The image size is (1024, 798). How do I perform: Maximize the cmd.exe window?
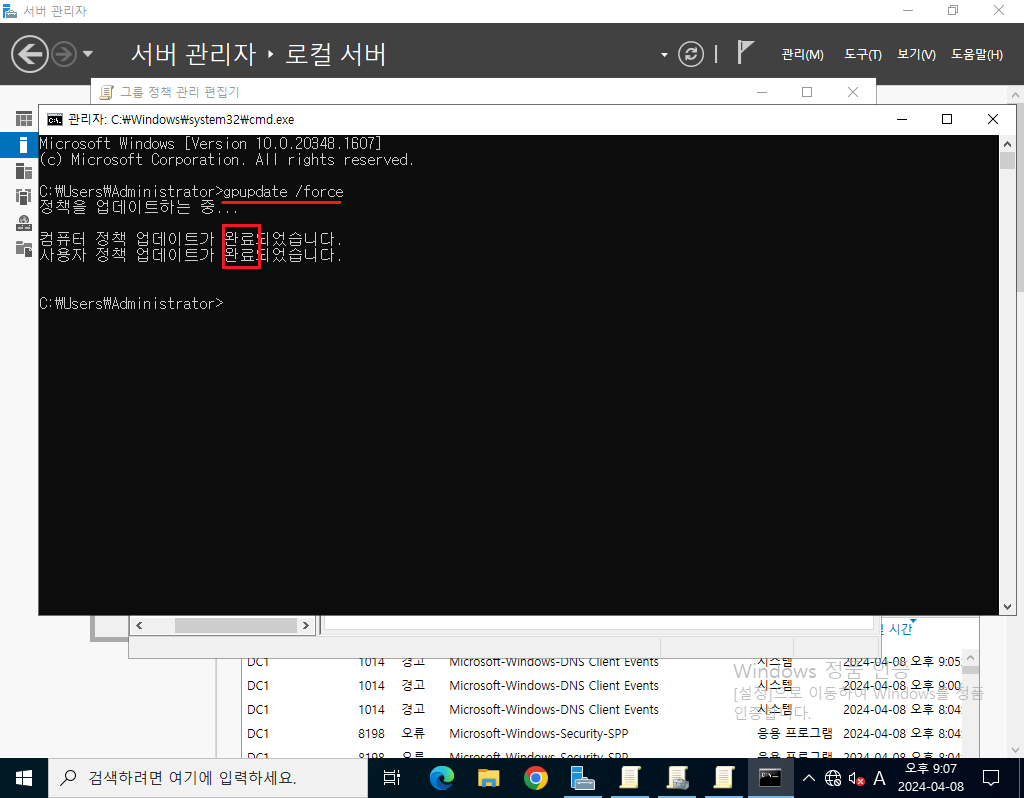[x=947, y=120]
